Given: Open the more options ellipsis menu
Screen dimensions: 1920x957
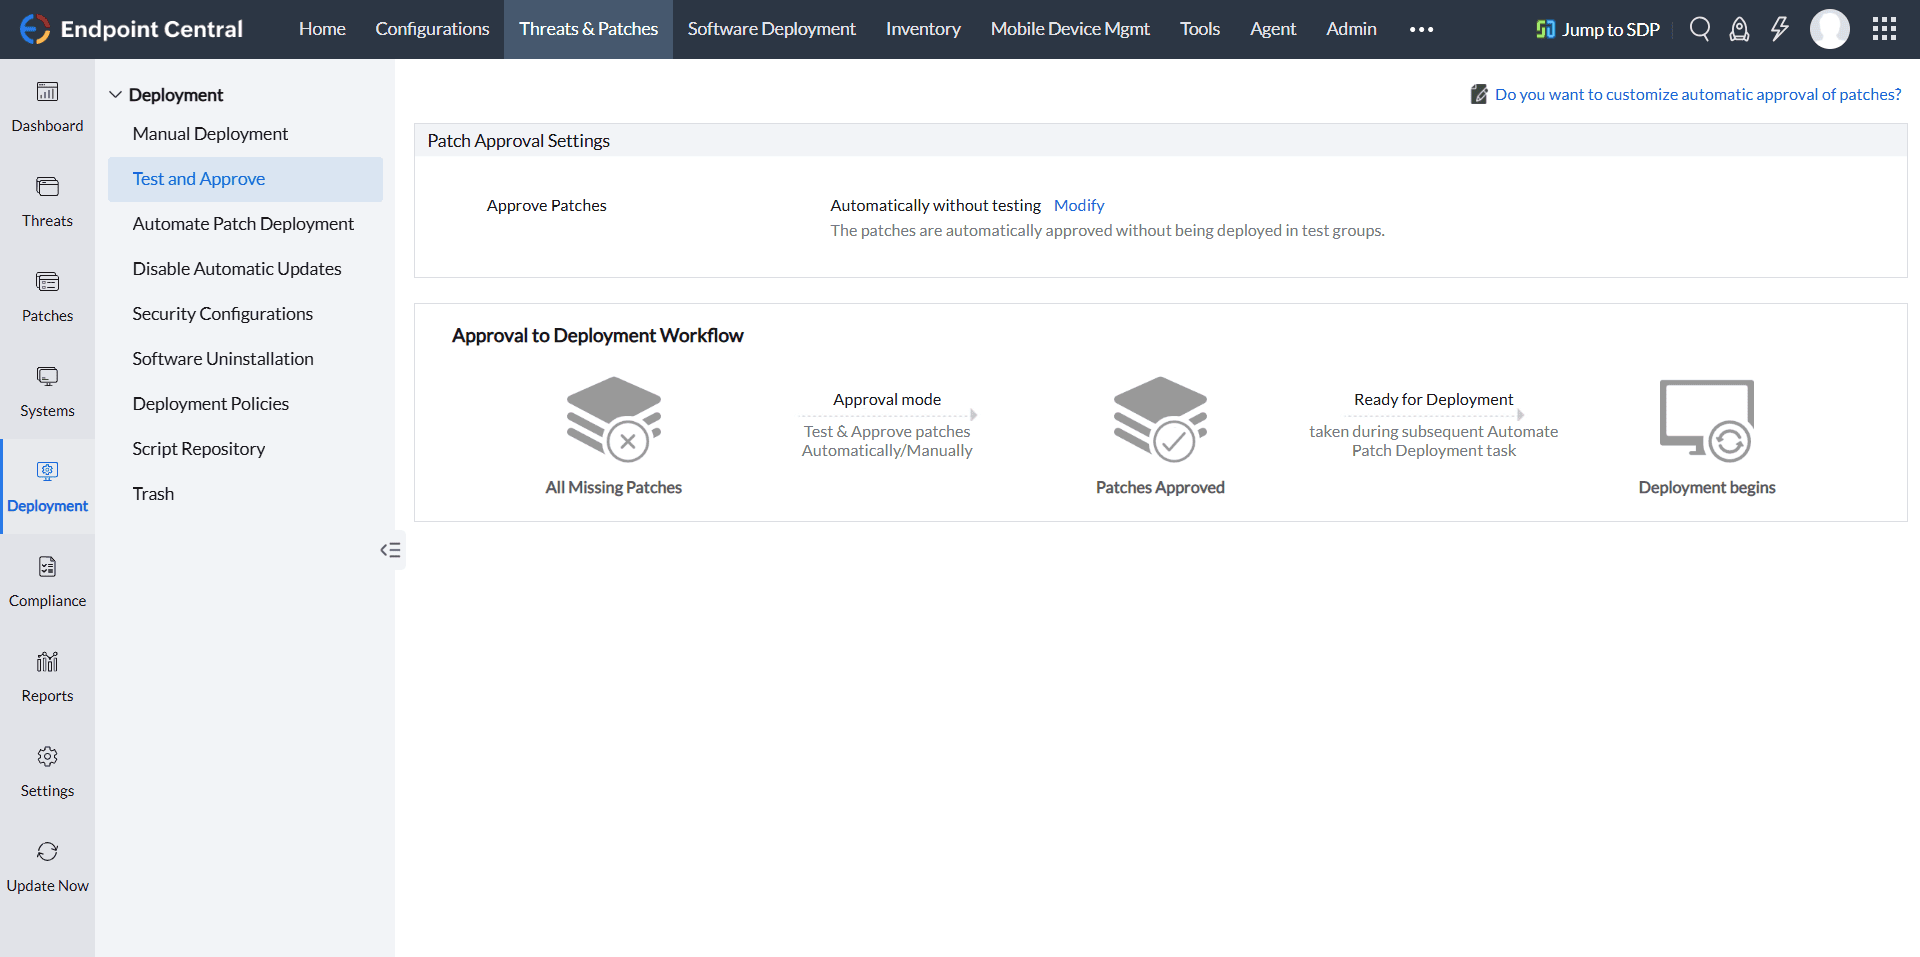Looking at the screenshot, I should coord(1421,29).
